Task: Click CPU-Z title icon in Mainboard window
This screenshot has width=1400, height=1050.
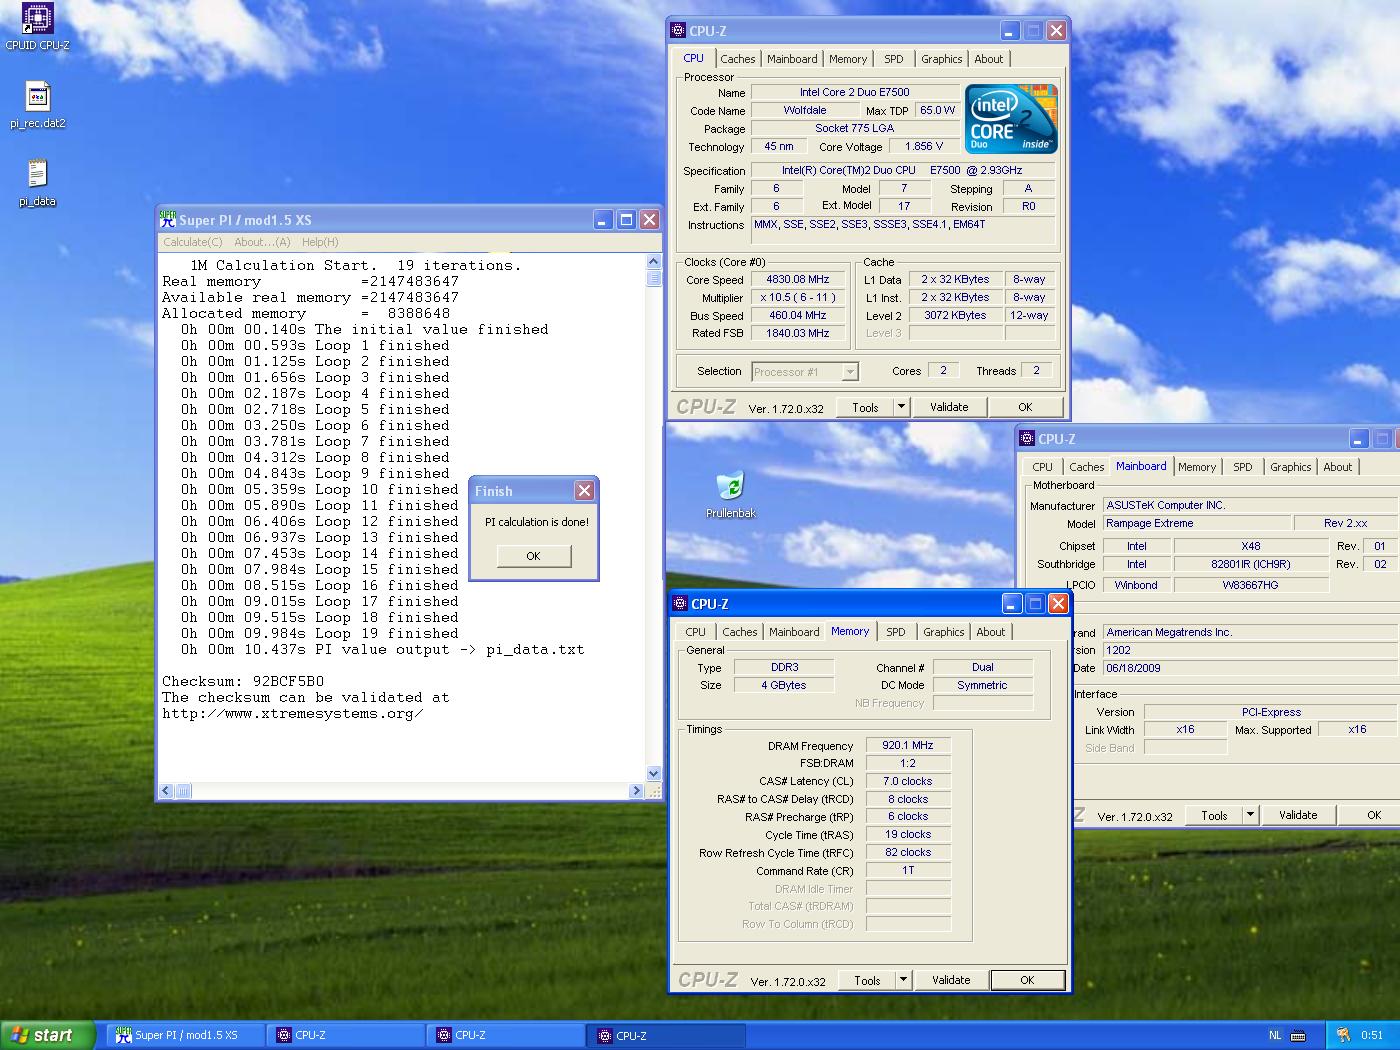Action: (x=1027, y=439)
